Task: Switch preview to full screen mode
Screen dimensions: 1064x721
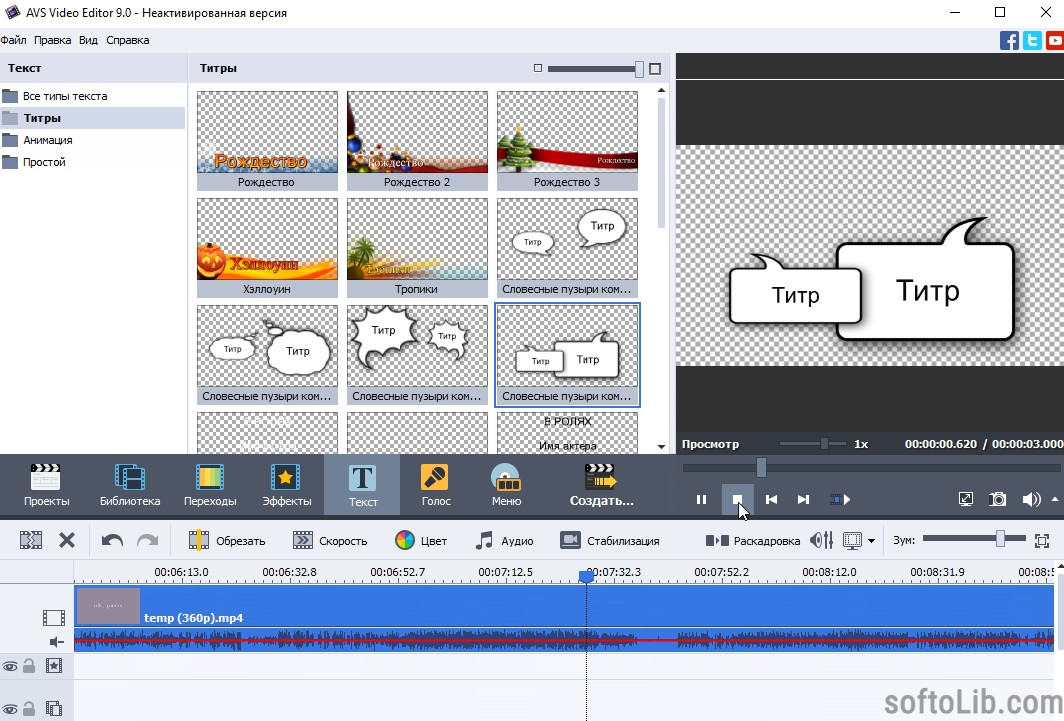Action: pos(966,500)
